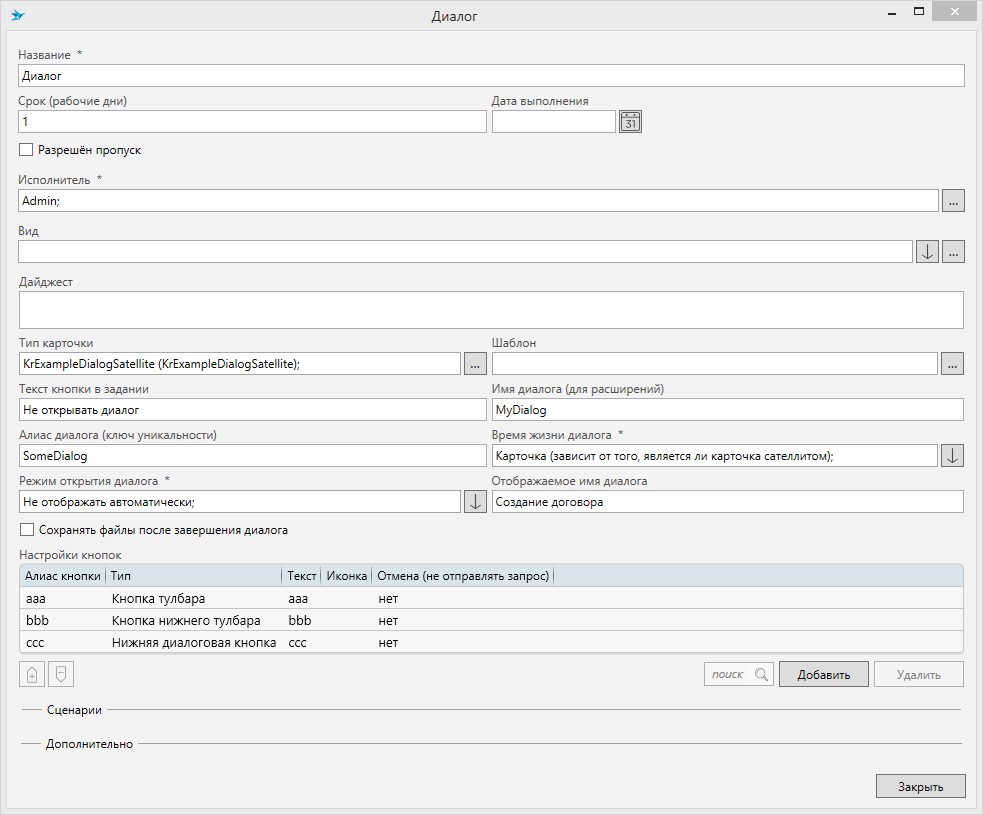Screen dimensions: 983x815
Task: Open the Тип карточки selection ellipsis button
Action: [475, 364]
